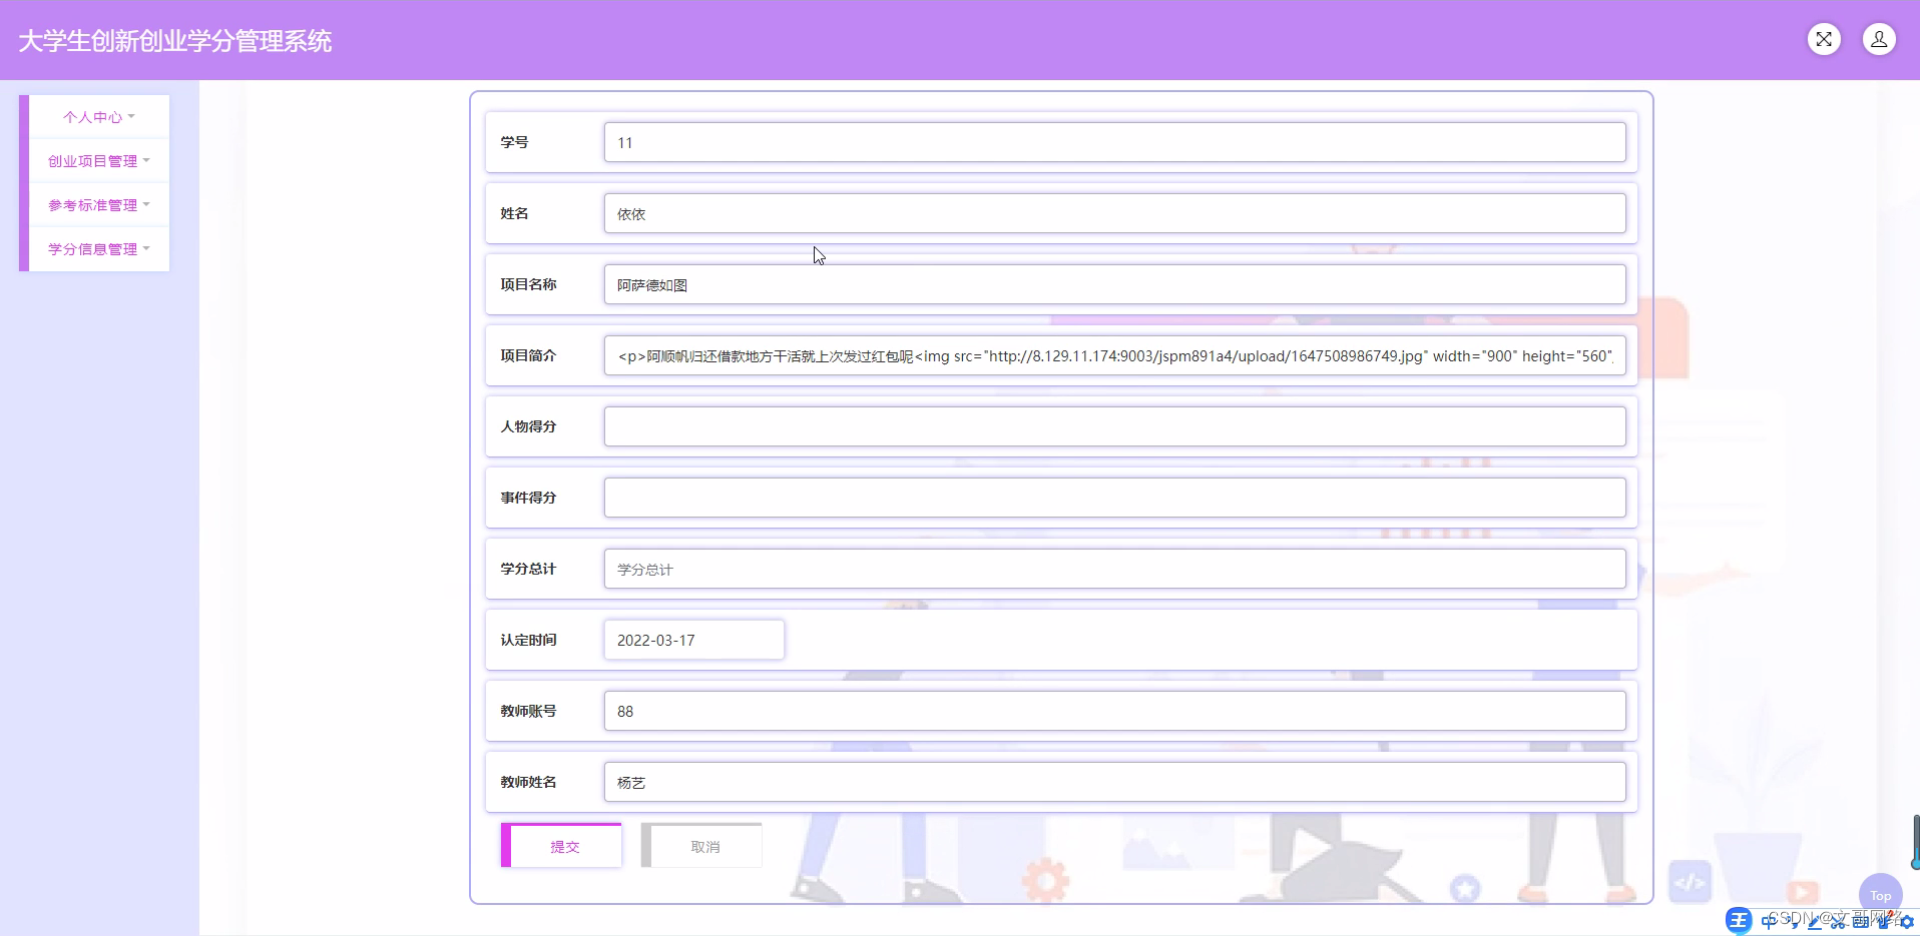Click the 大学生创新创业学分管理系统 title
This screenshot has width=1920, height=936.
(x=175, y=40)
